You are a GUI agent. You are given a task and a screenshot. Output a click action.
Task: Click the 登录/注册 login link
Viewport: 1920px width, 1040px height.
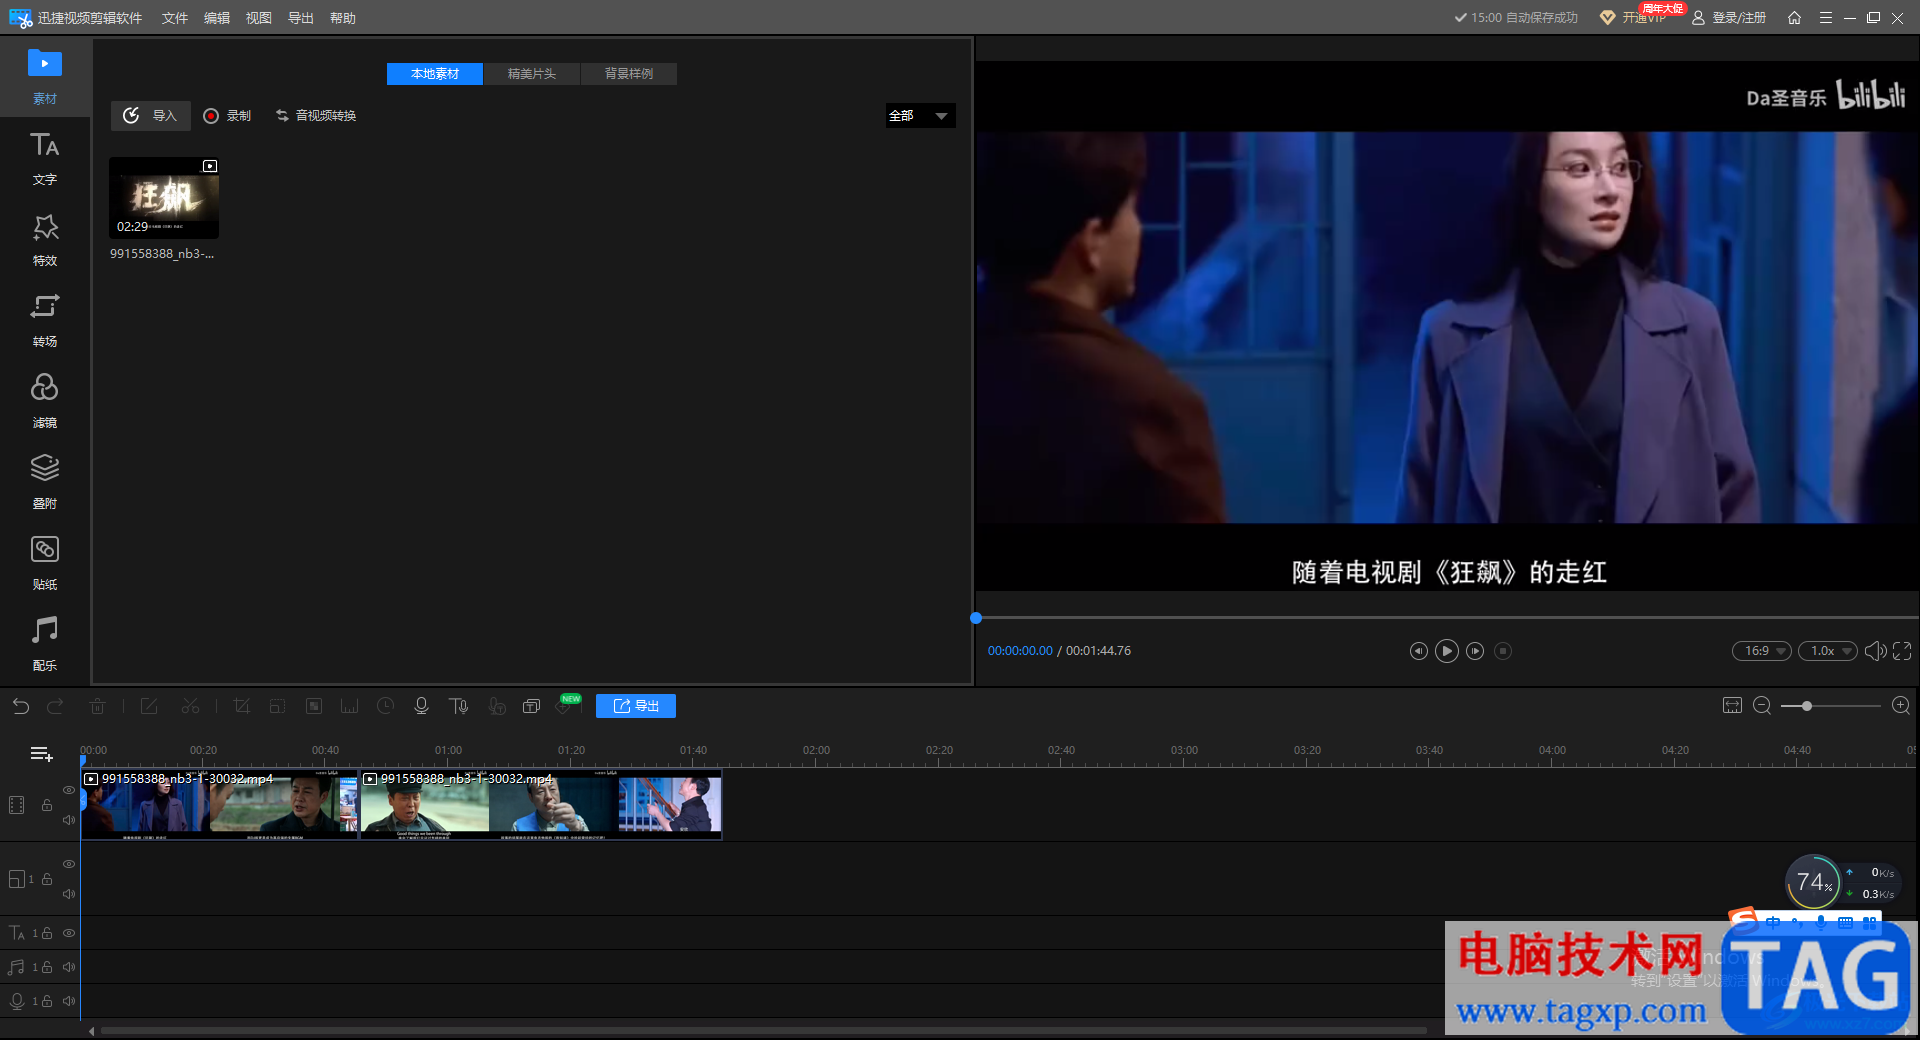1729,18
